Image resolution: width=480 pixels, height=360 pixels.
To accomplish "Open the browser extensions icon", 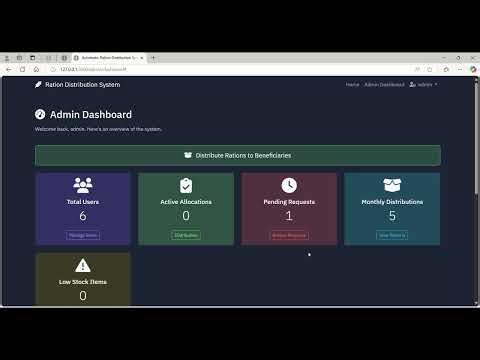I will coord(446,69).
